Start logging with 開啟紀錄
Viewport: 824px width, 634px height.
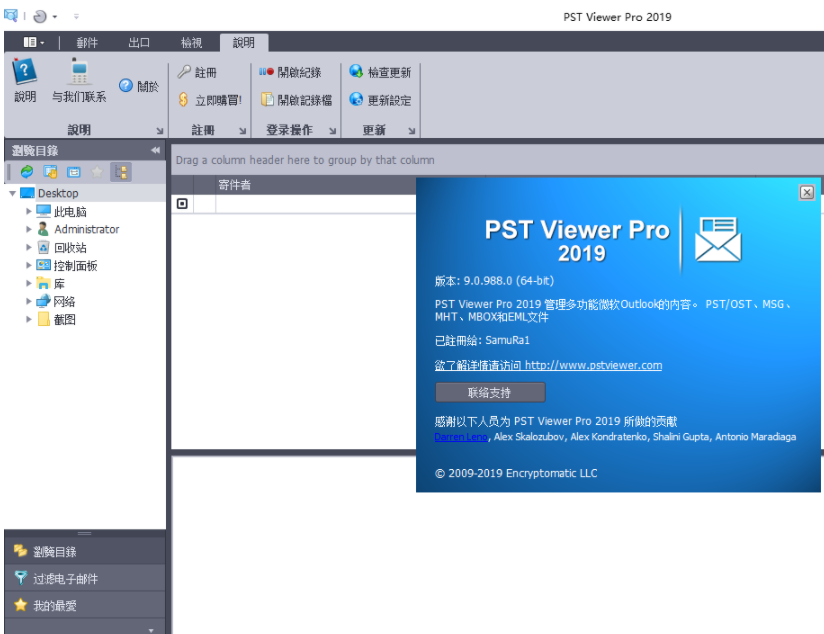pos(290,72)
